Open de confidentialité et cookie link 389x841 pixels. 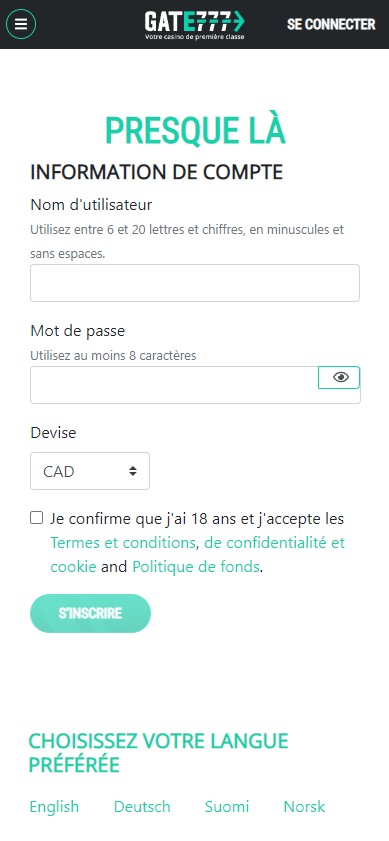pos(197,555)
